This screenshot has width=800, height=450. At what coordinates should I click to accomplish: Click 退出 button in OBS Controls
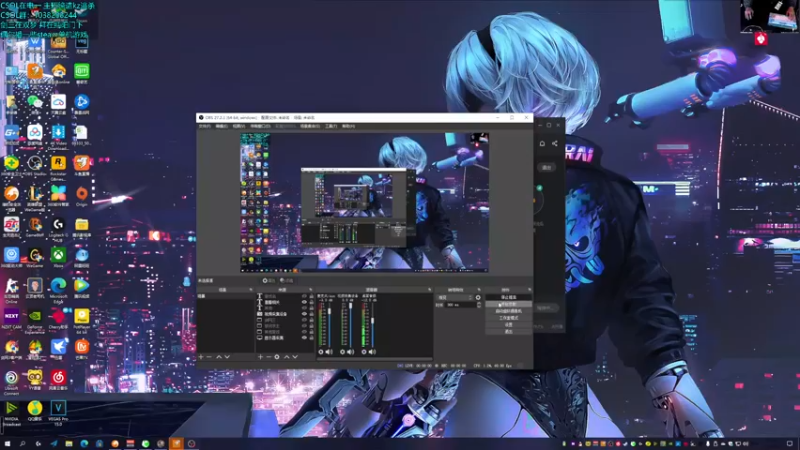(x=509, y=332)
